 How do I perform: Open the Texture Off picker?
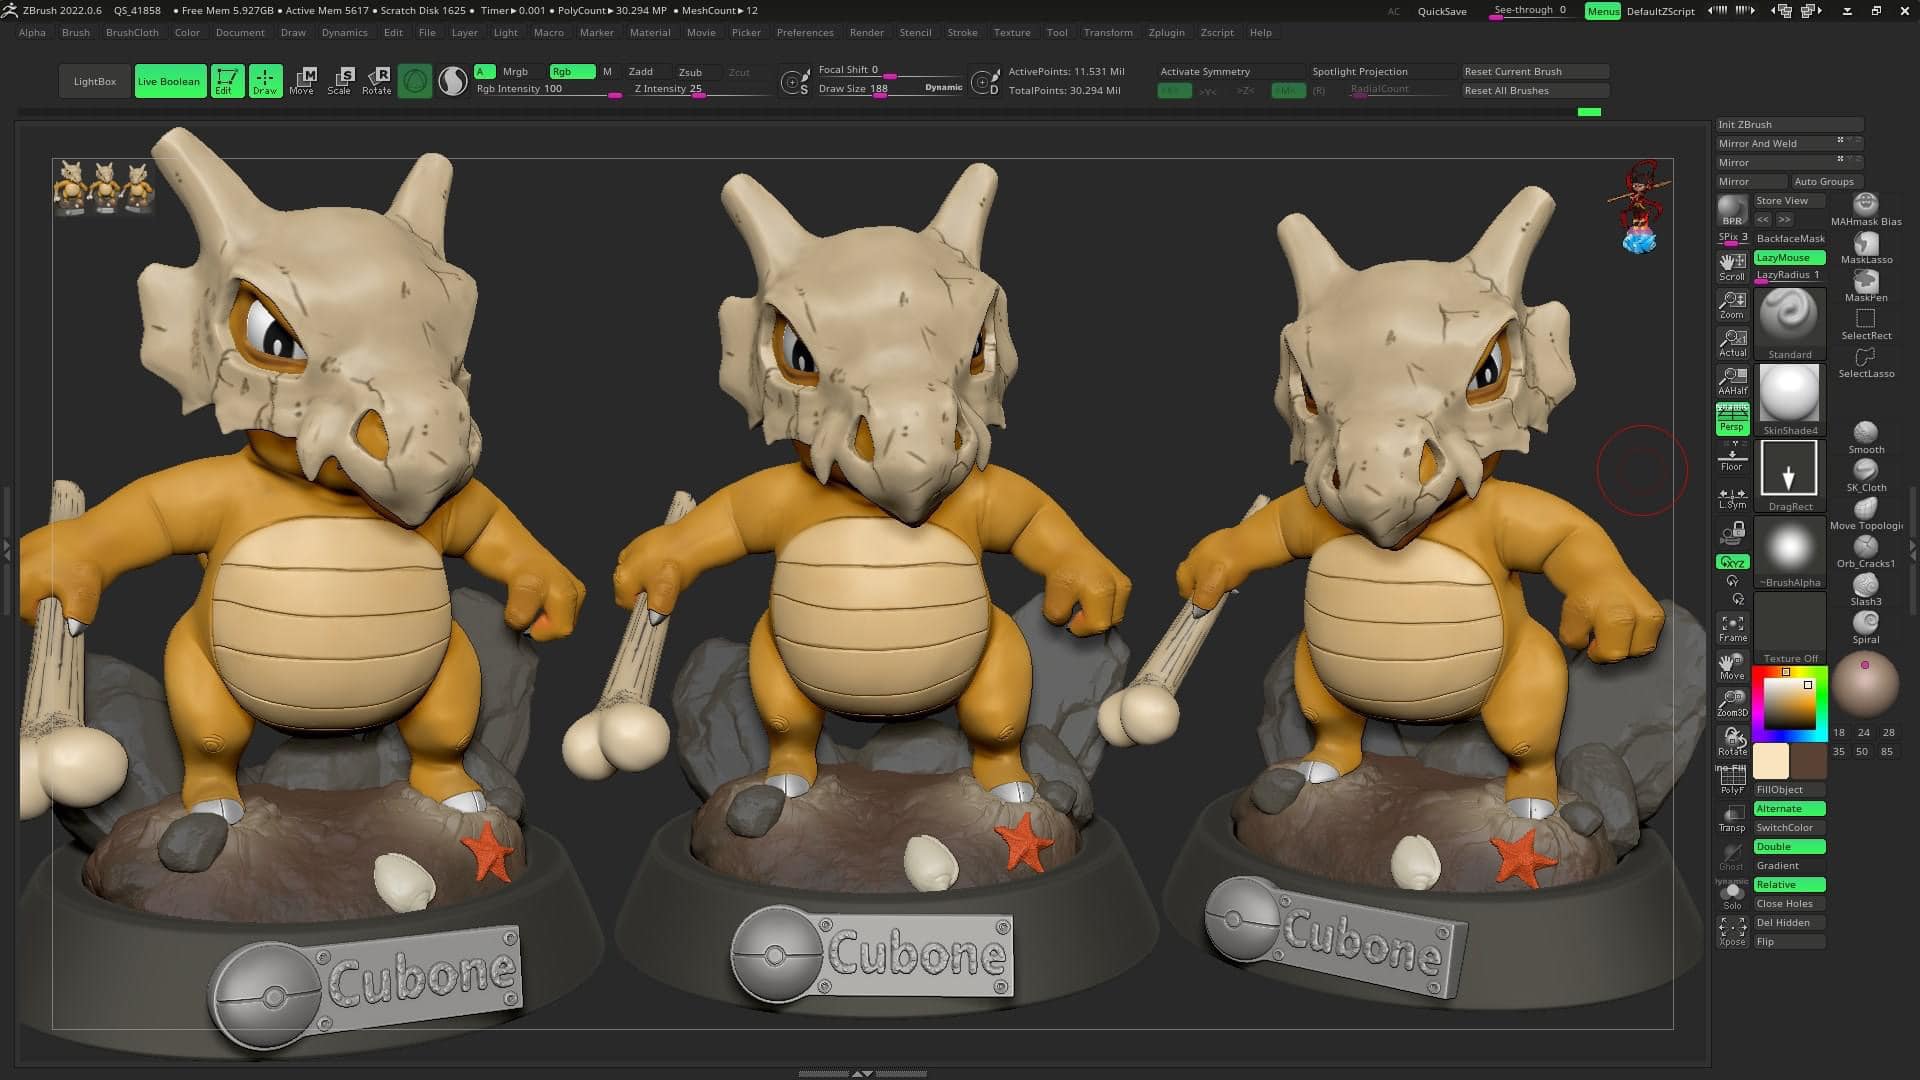pyautogui.click(x=1790, y=628)
